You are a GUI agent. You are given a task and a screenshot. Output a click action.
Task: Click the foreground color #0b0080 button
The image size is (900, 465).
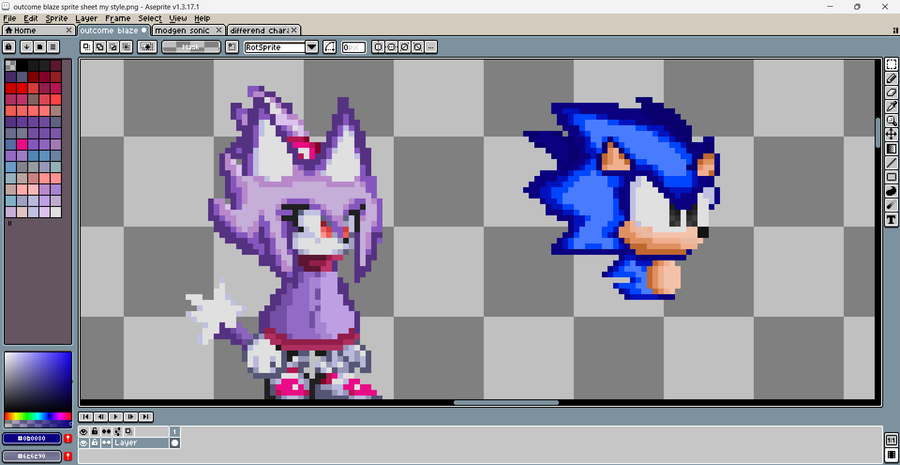coord(32,439)
